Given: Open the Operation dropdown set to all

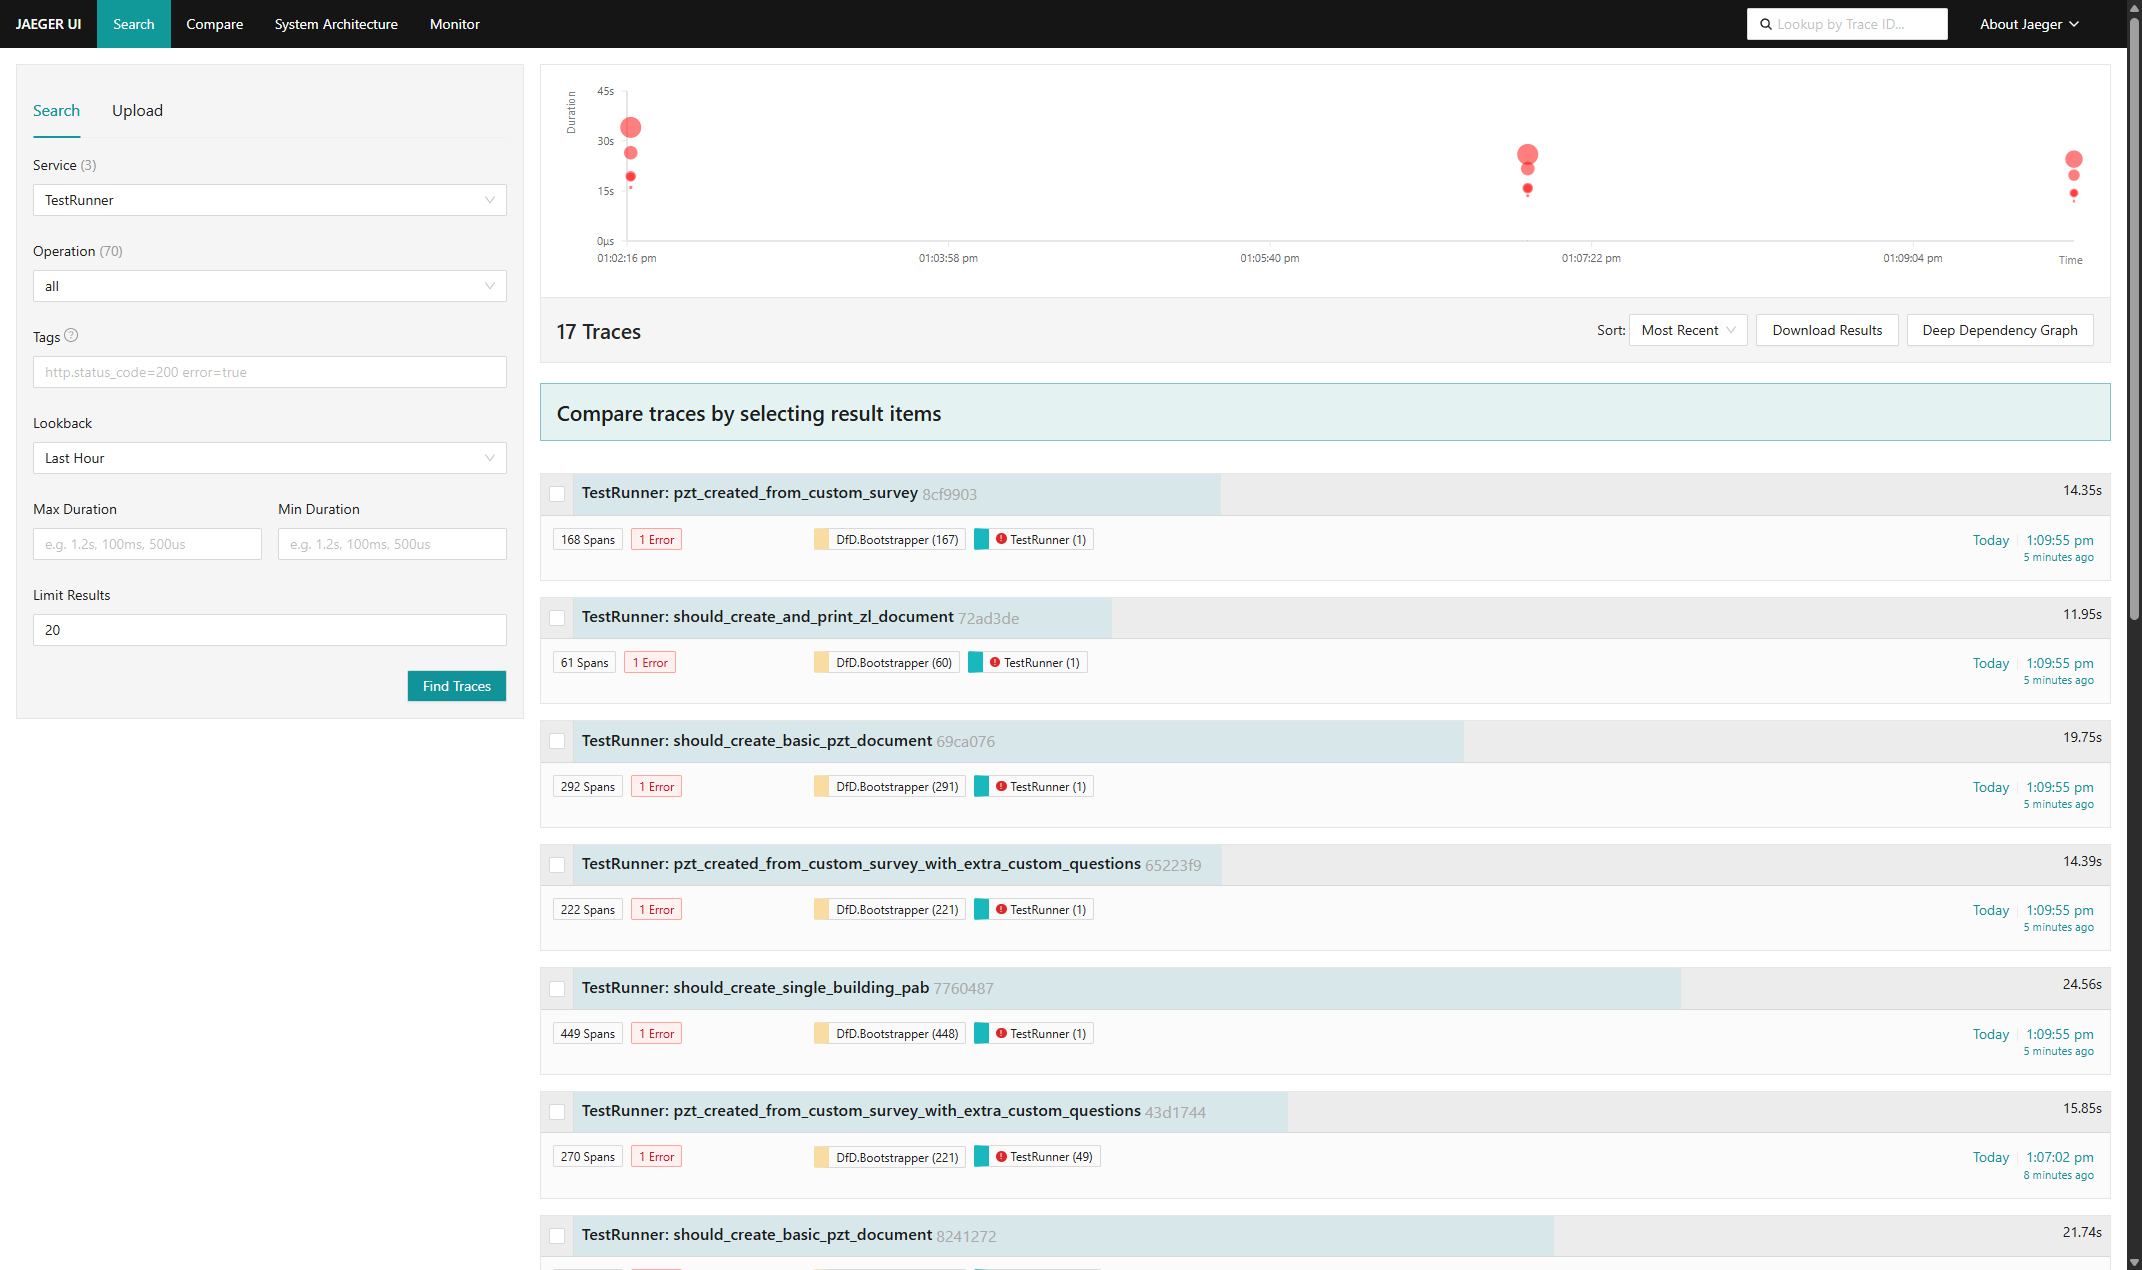Looking at the screenshot, I should (x=270, y=286).
